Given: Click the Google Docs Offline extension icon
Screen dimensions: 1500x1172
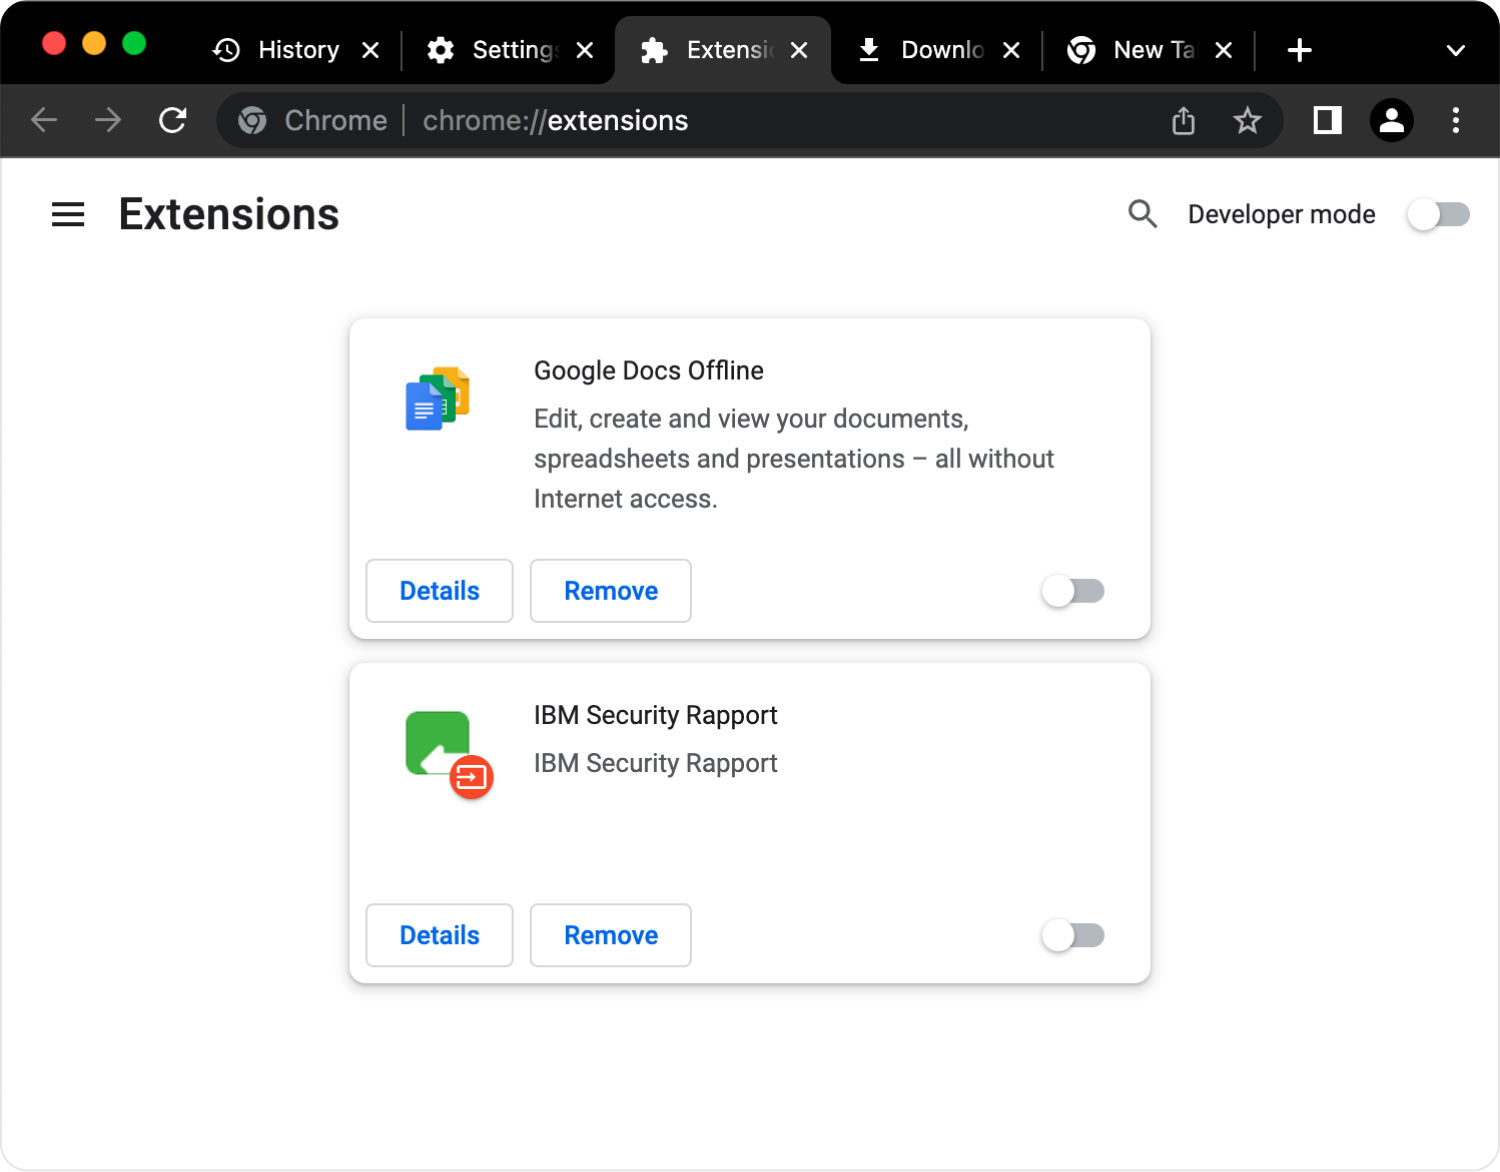Looking at the screenshot, I should [438, 399].
